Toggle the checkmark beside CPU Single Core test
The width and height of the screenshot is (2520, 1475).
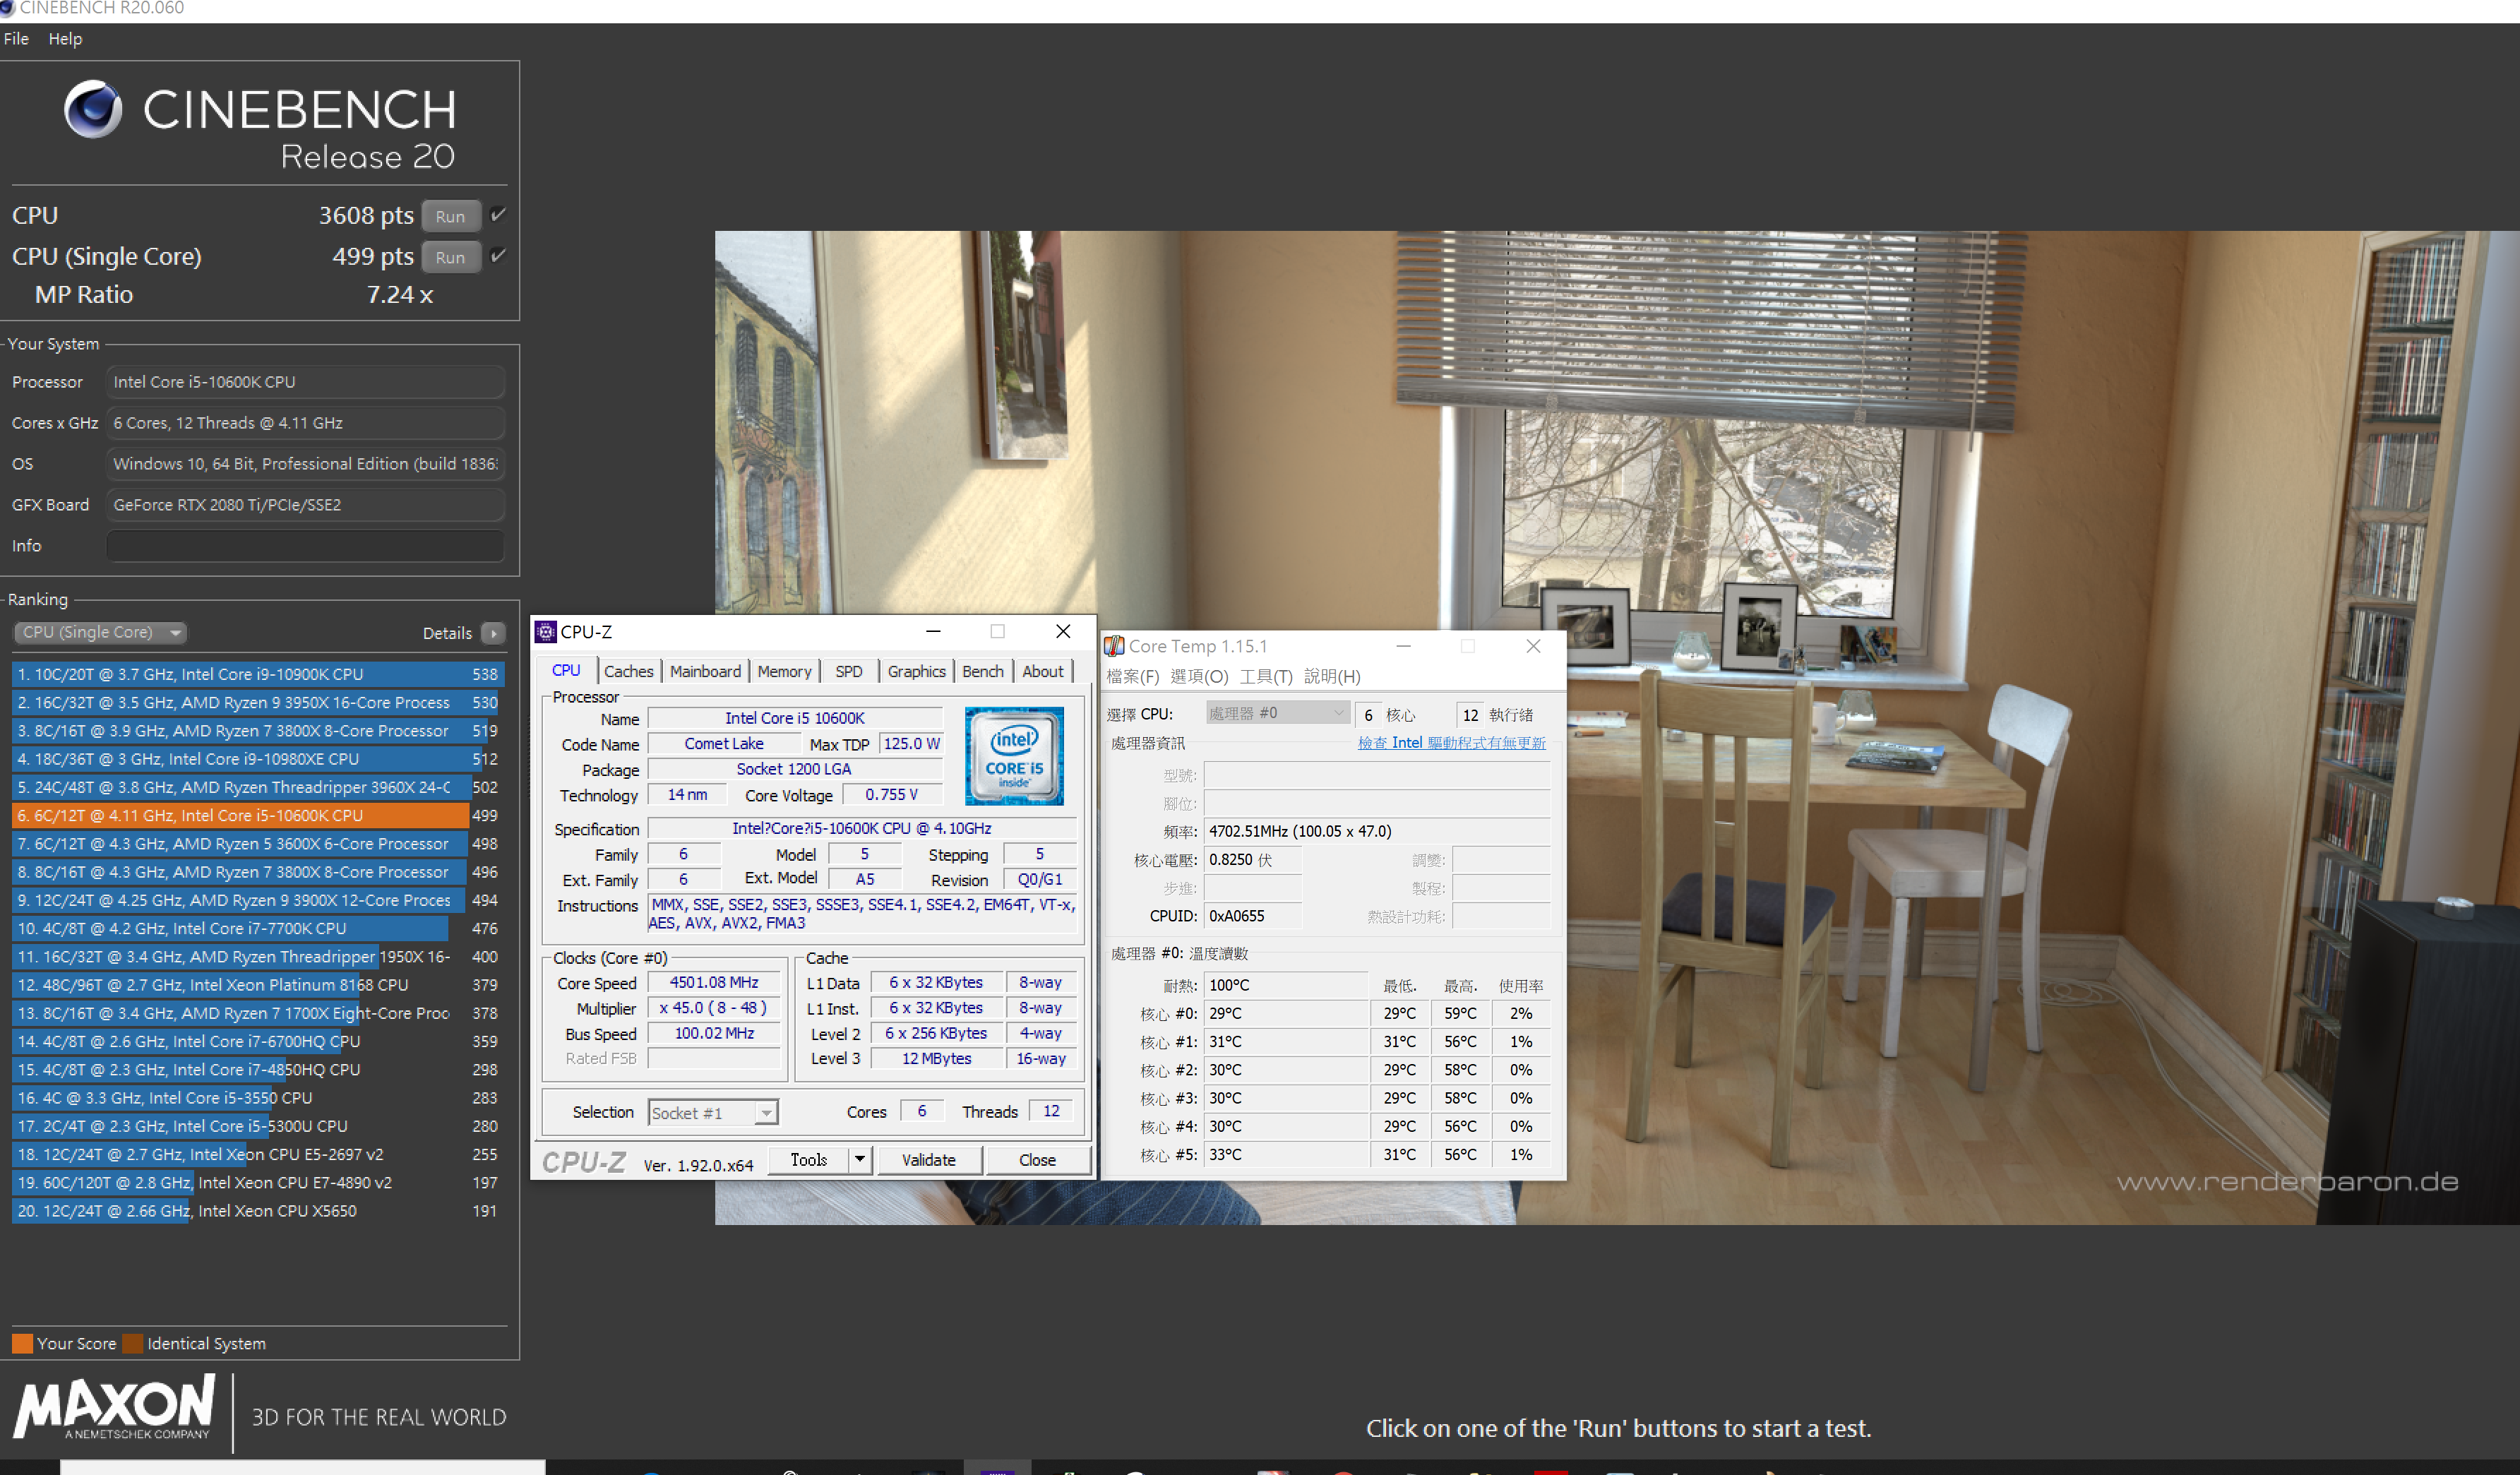click(x=498, y=256)
